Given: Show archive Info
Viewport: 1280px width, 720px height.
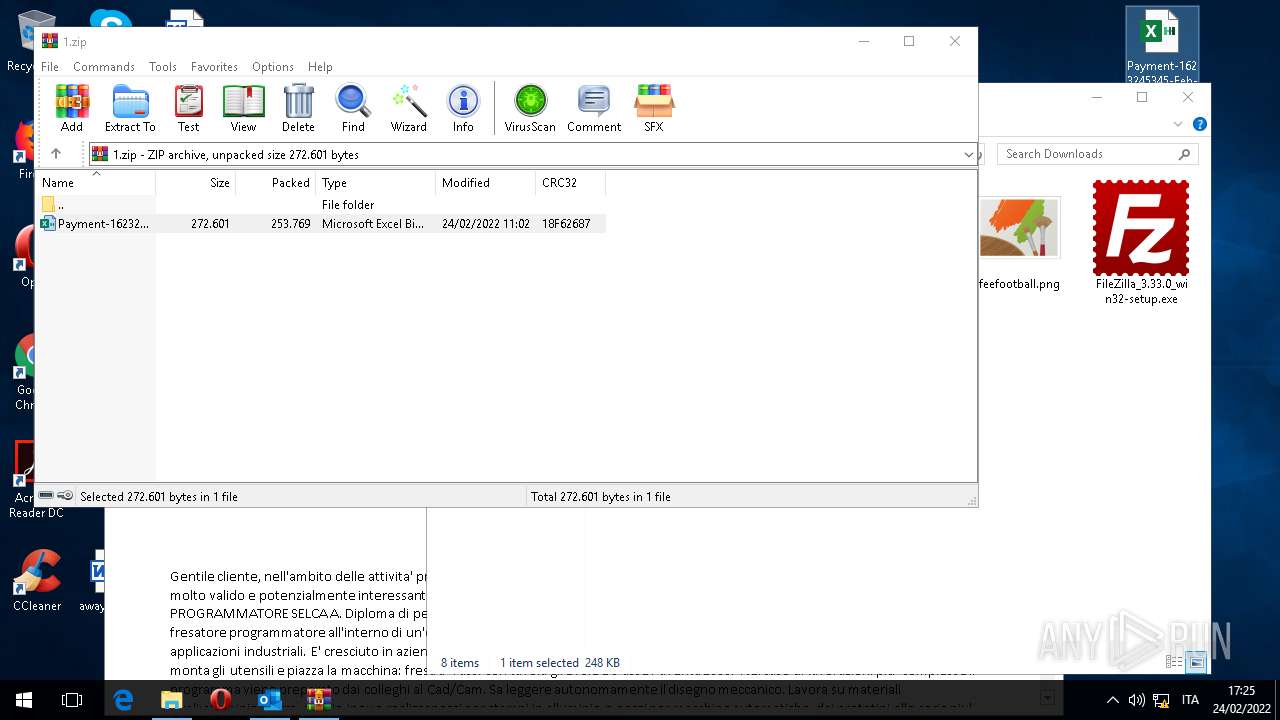Looking at the screenshot, I should pyautogui.click(x=463, y=108).
